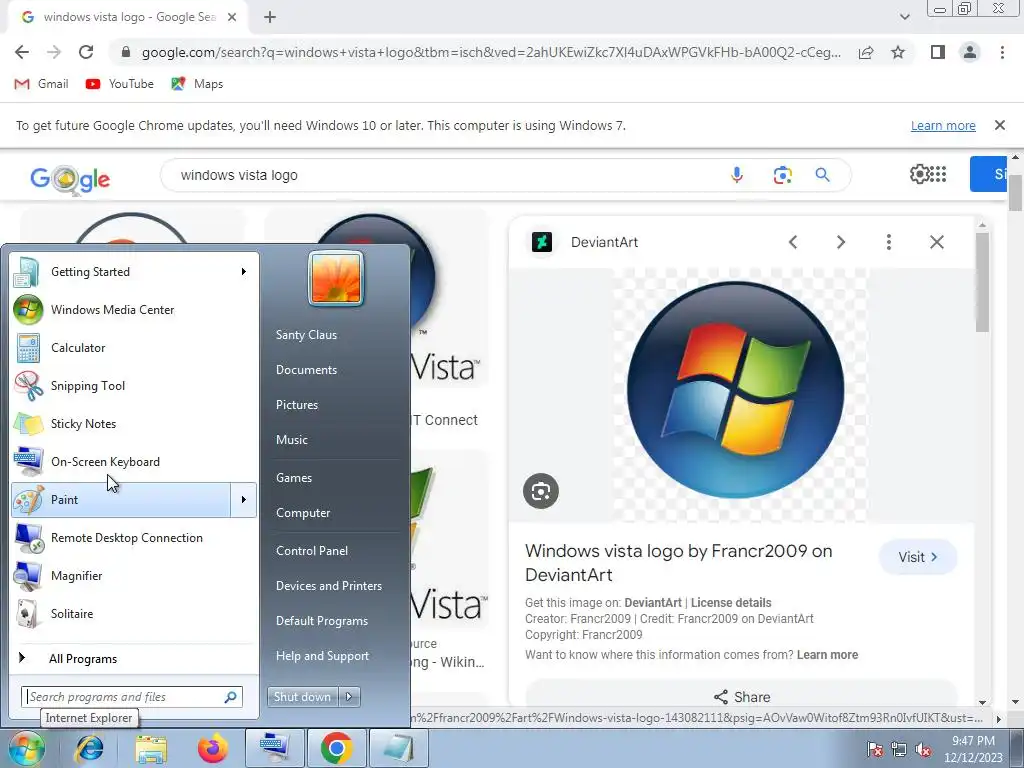This screenshot has width=1024, height=768.
Task: Click Learn more in update notice
Action: (x=943, y=125)
